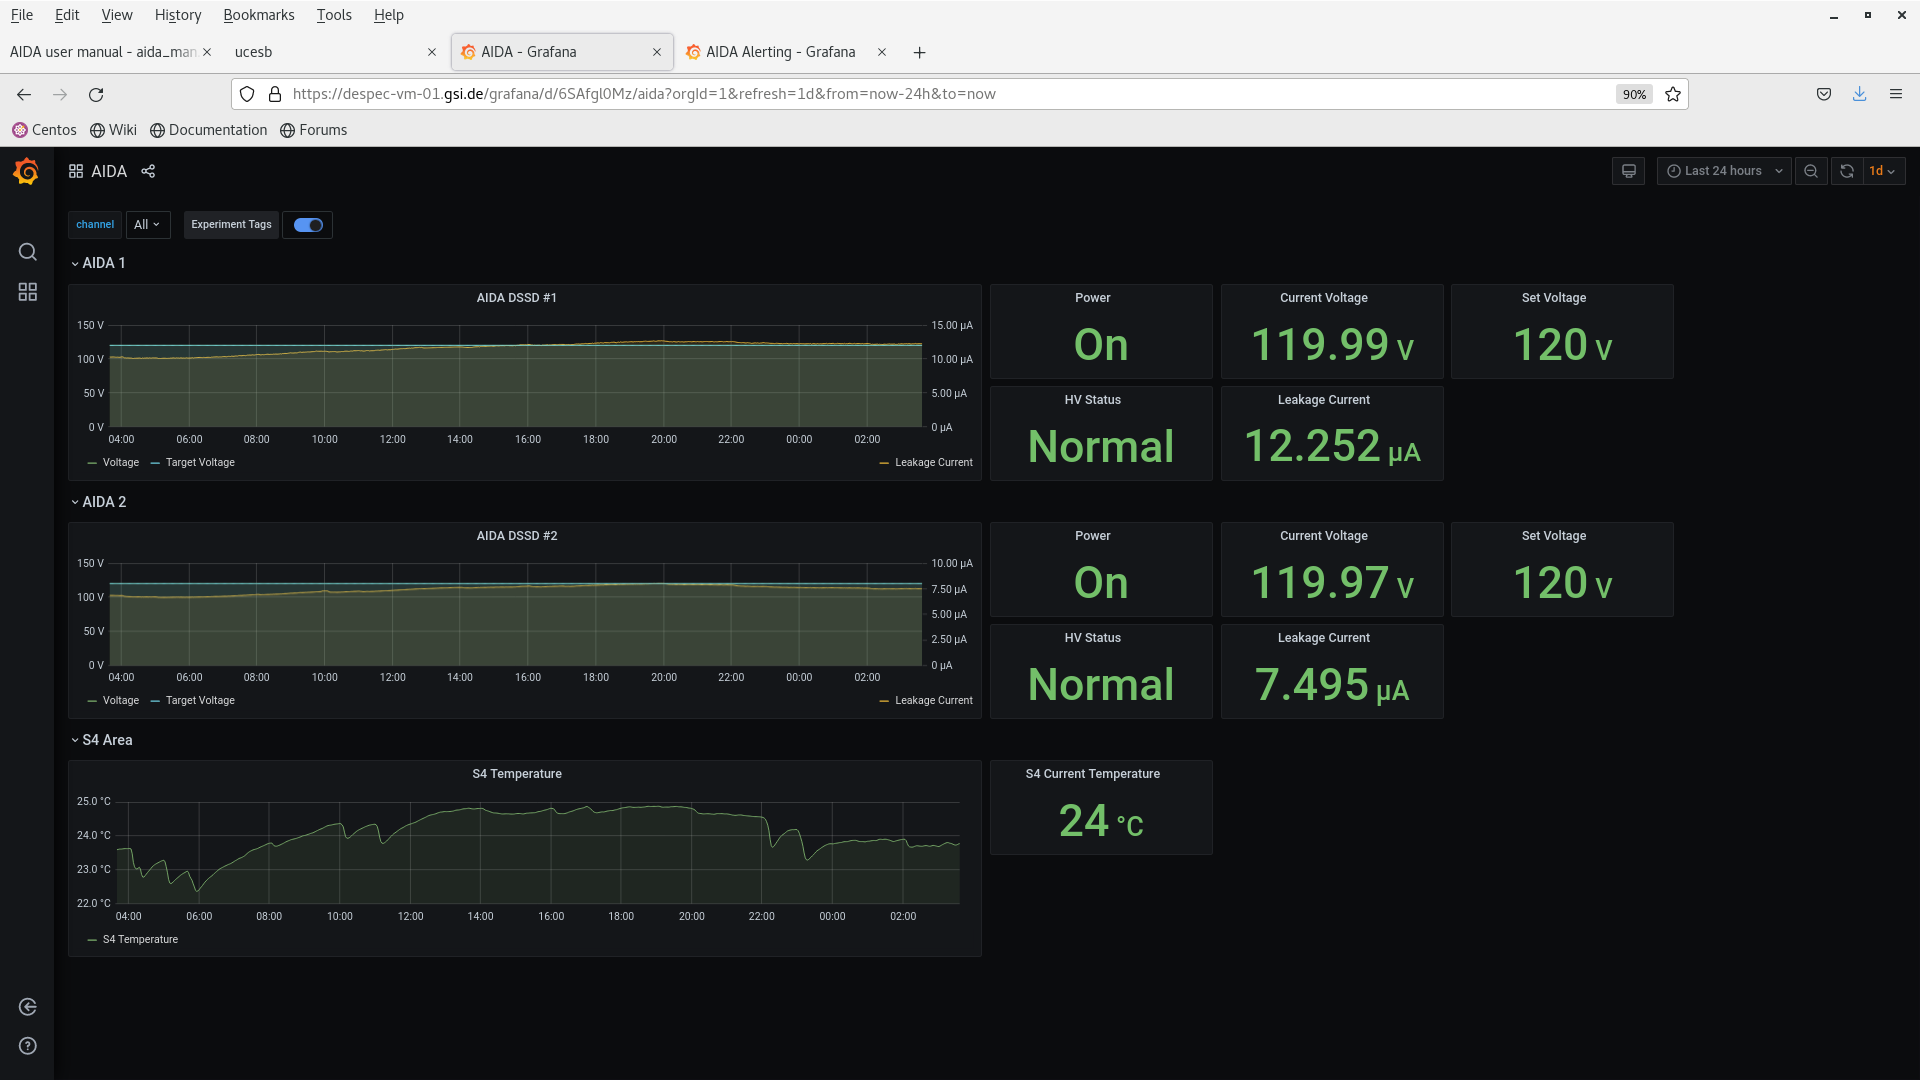Click the cycle view mode monitor icon
Viewport: 1920px width, 1080px height.
coord(1628,171)
